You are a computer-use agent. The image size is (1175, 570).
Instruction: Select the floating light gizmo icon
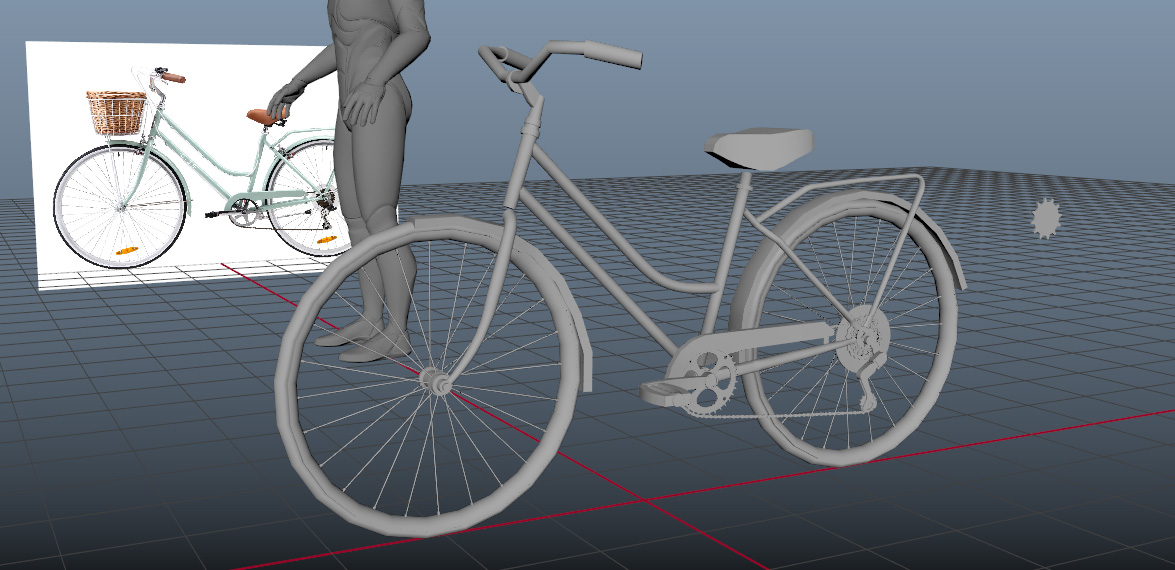(1046, 218)
